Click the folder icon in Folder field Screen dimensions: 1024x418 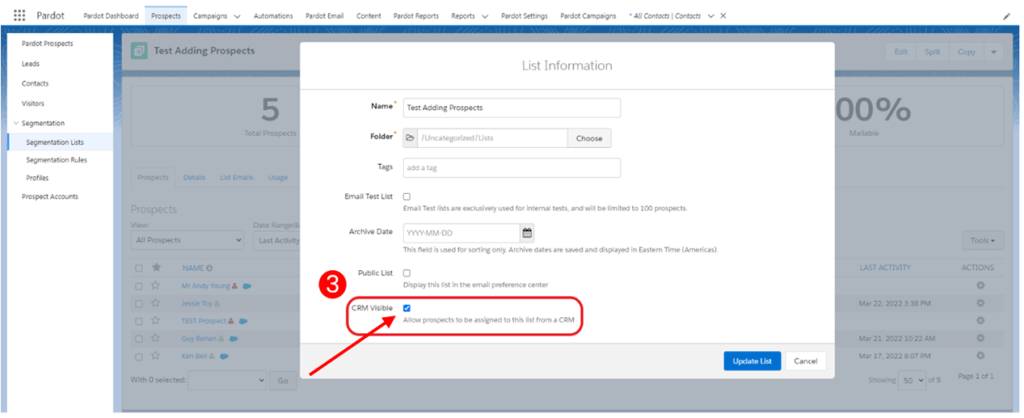point(410,138)
